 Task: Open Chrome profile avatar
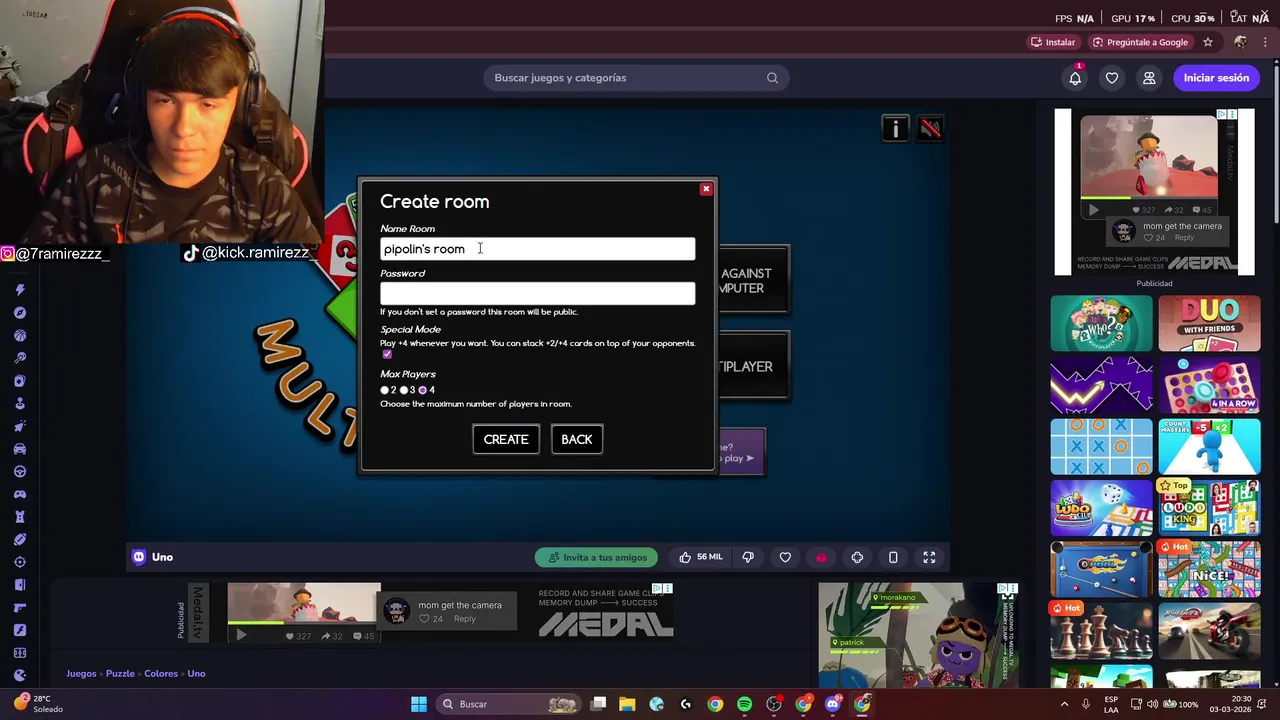[x=1241, y=42]
